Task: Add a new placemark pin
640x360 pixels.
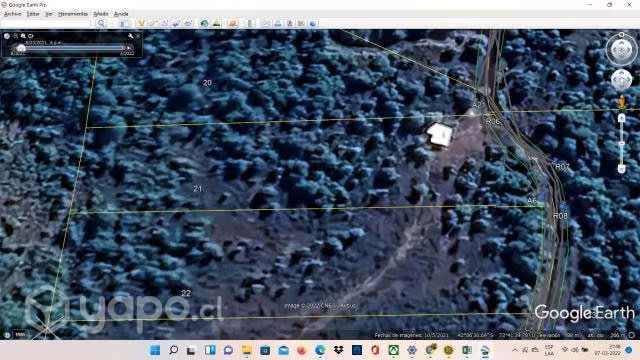Action: click(x=141, y=24)
